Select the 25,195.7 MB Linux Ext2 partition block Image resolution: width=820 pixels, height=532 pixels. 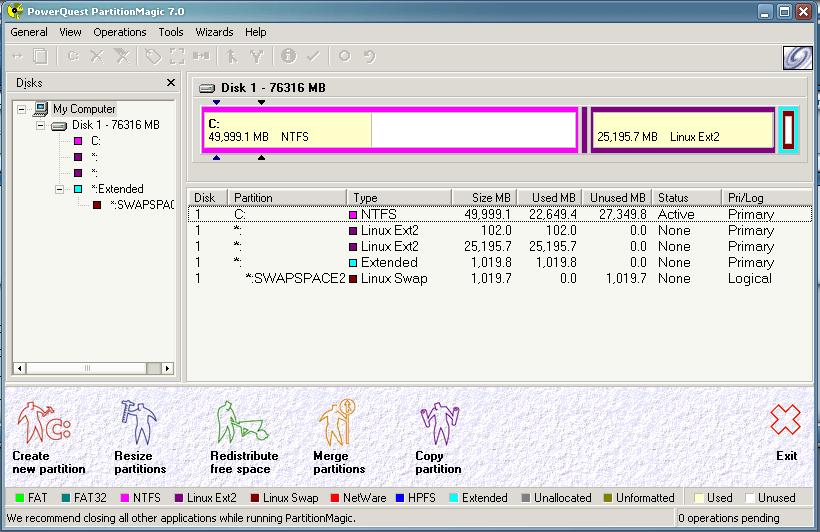[682, 131]
